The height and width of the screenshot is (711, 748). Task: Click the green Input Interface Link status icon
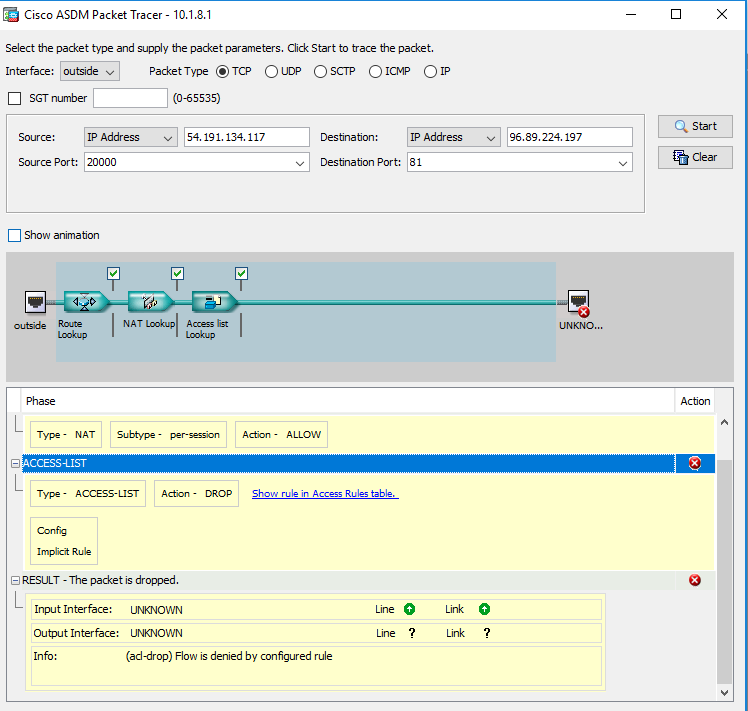484,609
